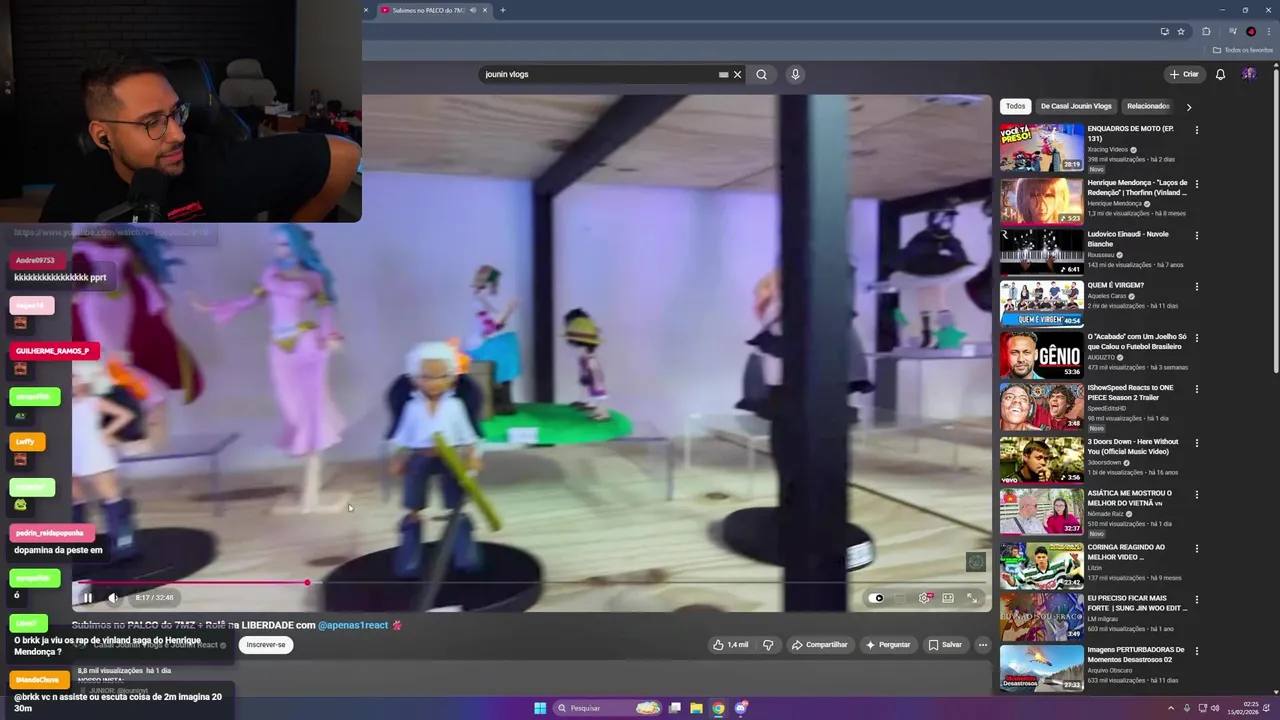Pause the video with the pause button

[x=87, y=598]
